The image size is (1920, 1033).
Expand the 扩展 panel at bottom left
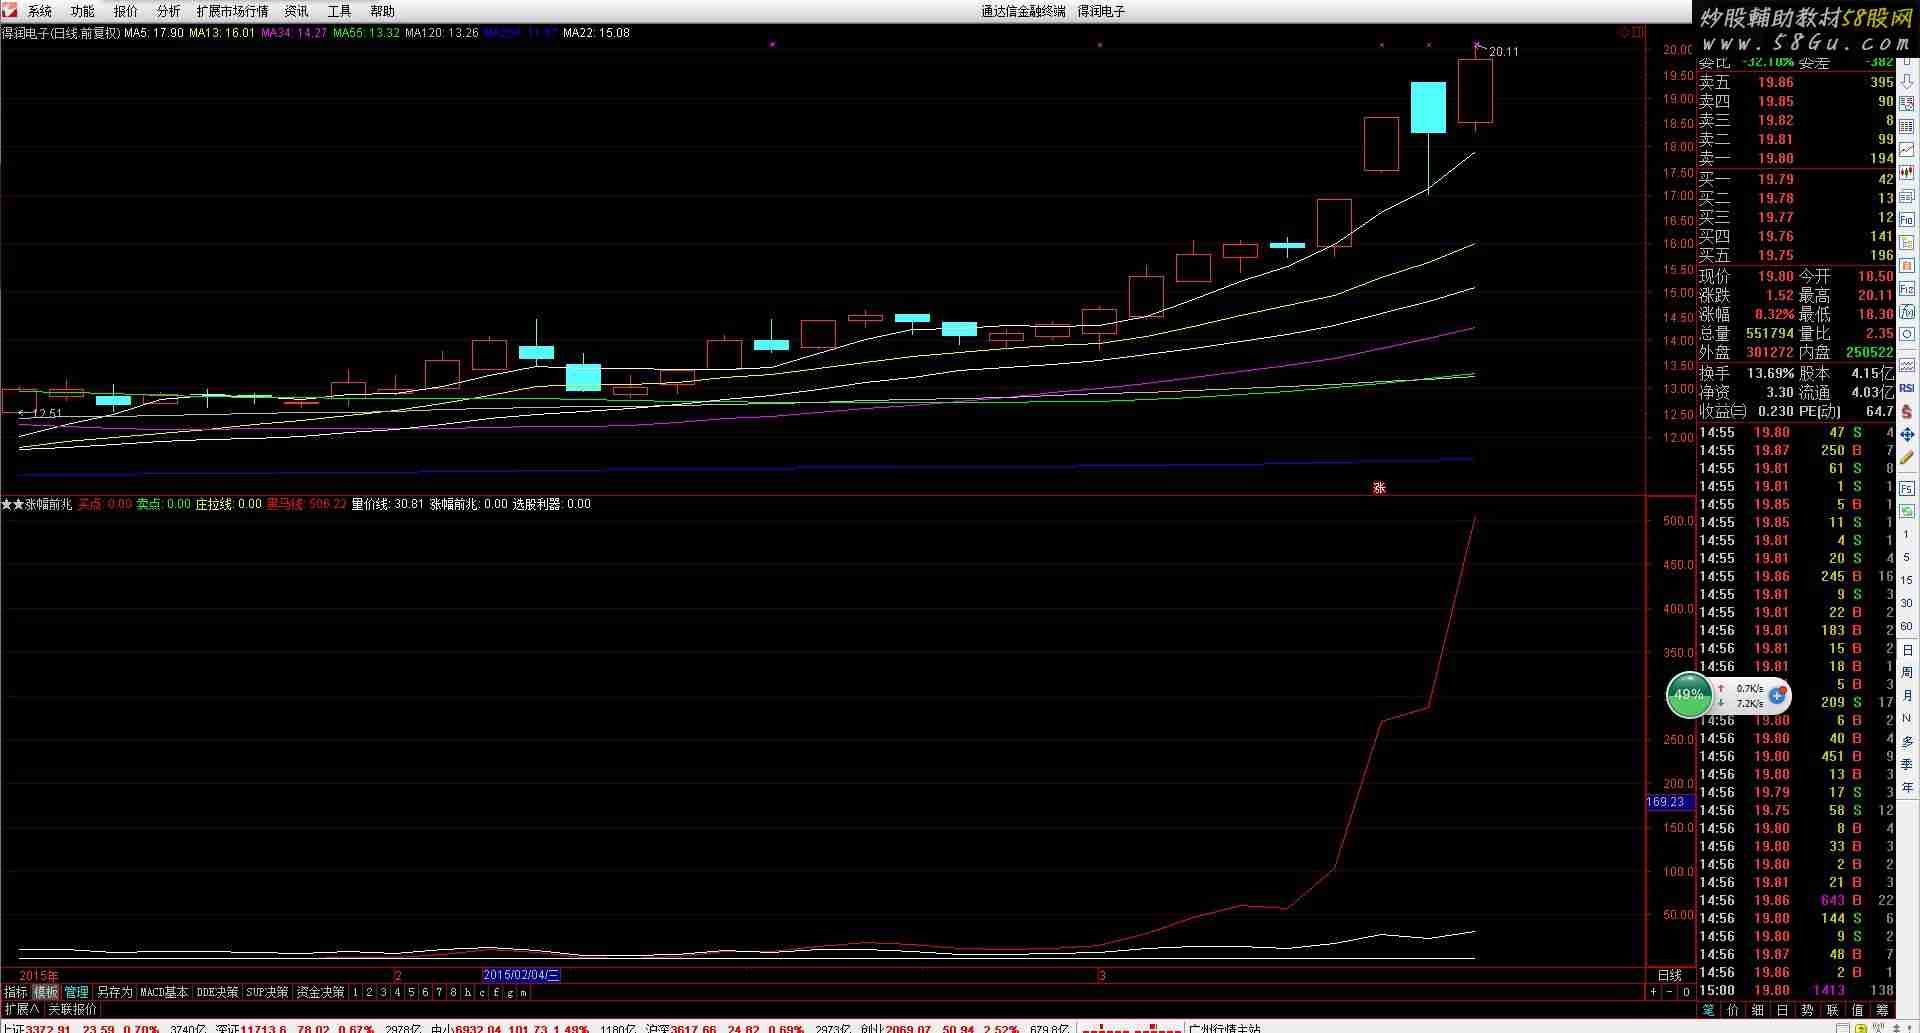pyautogui.click(x=21, y=1010)
